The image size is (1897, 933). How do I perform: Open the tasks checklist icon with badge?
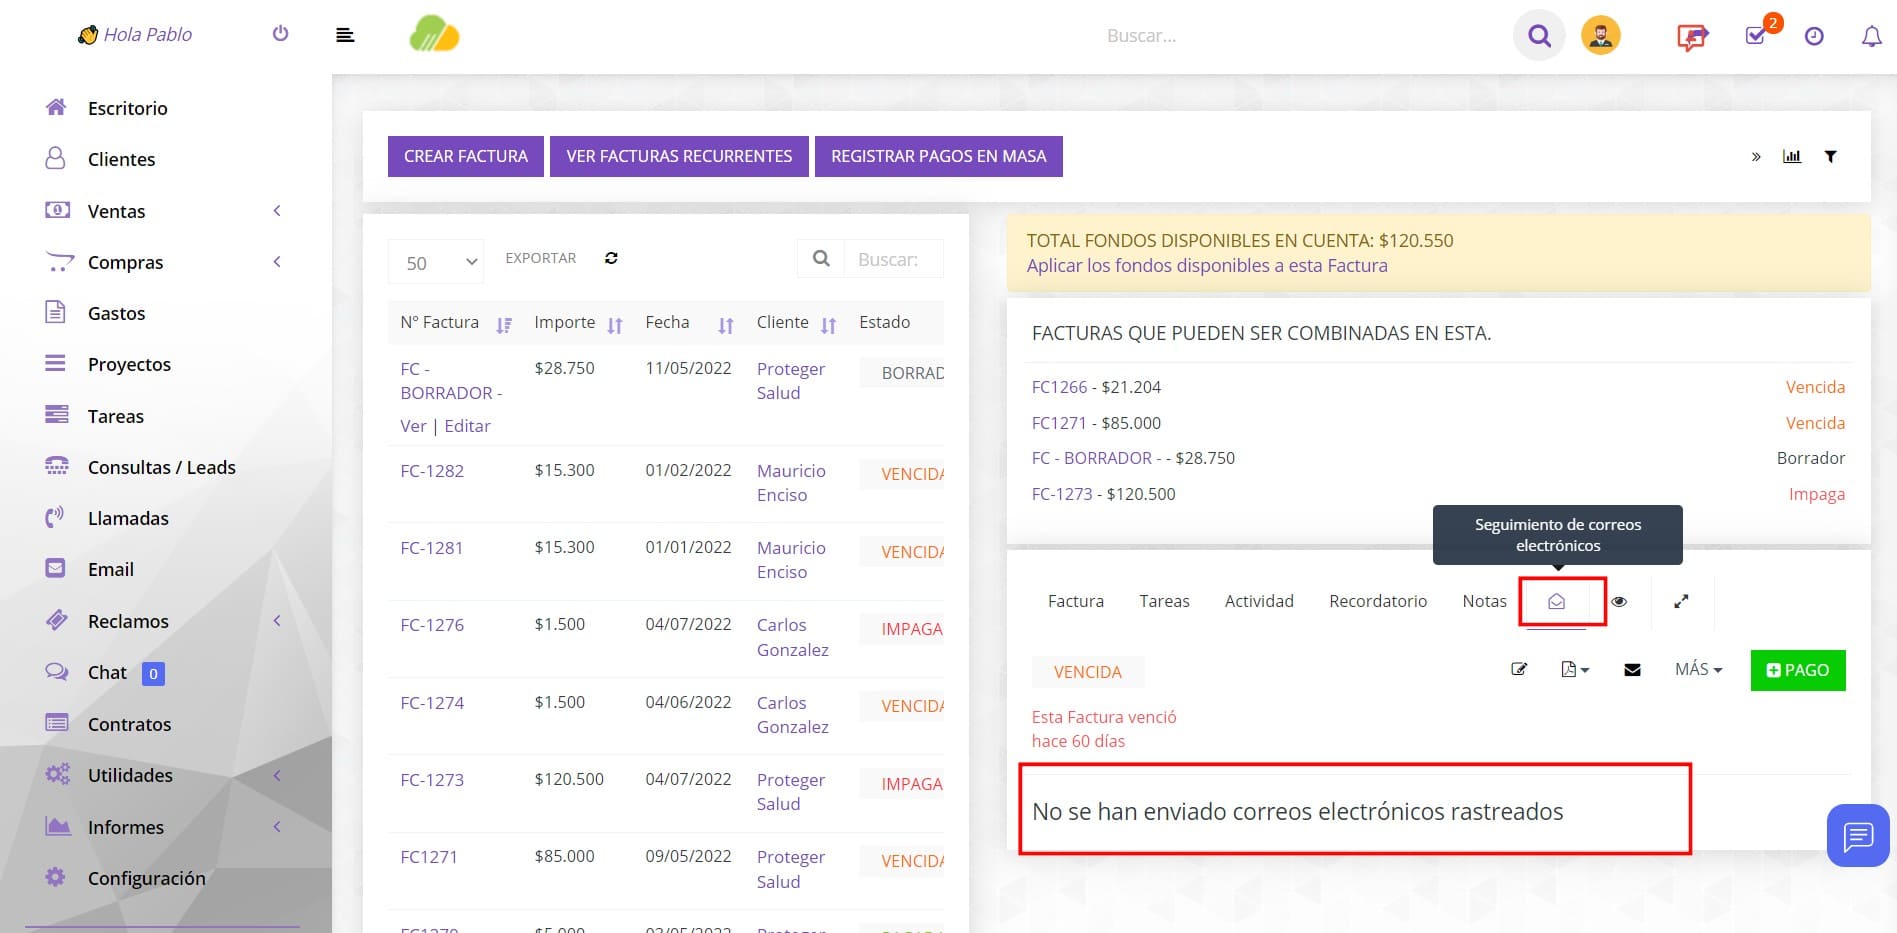pyautogui.click(x=1756, y=36)
